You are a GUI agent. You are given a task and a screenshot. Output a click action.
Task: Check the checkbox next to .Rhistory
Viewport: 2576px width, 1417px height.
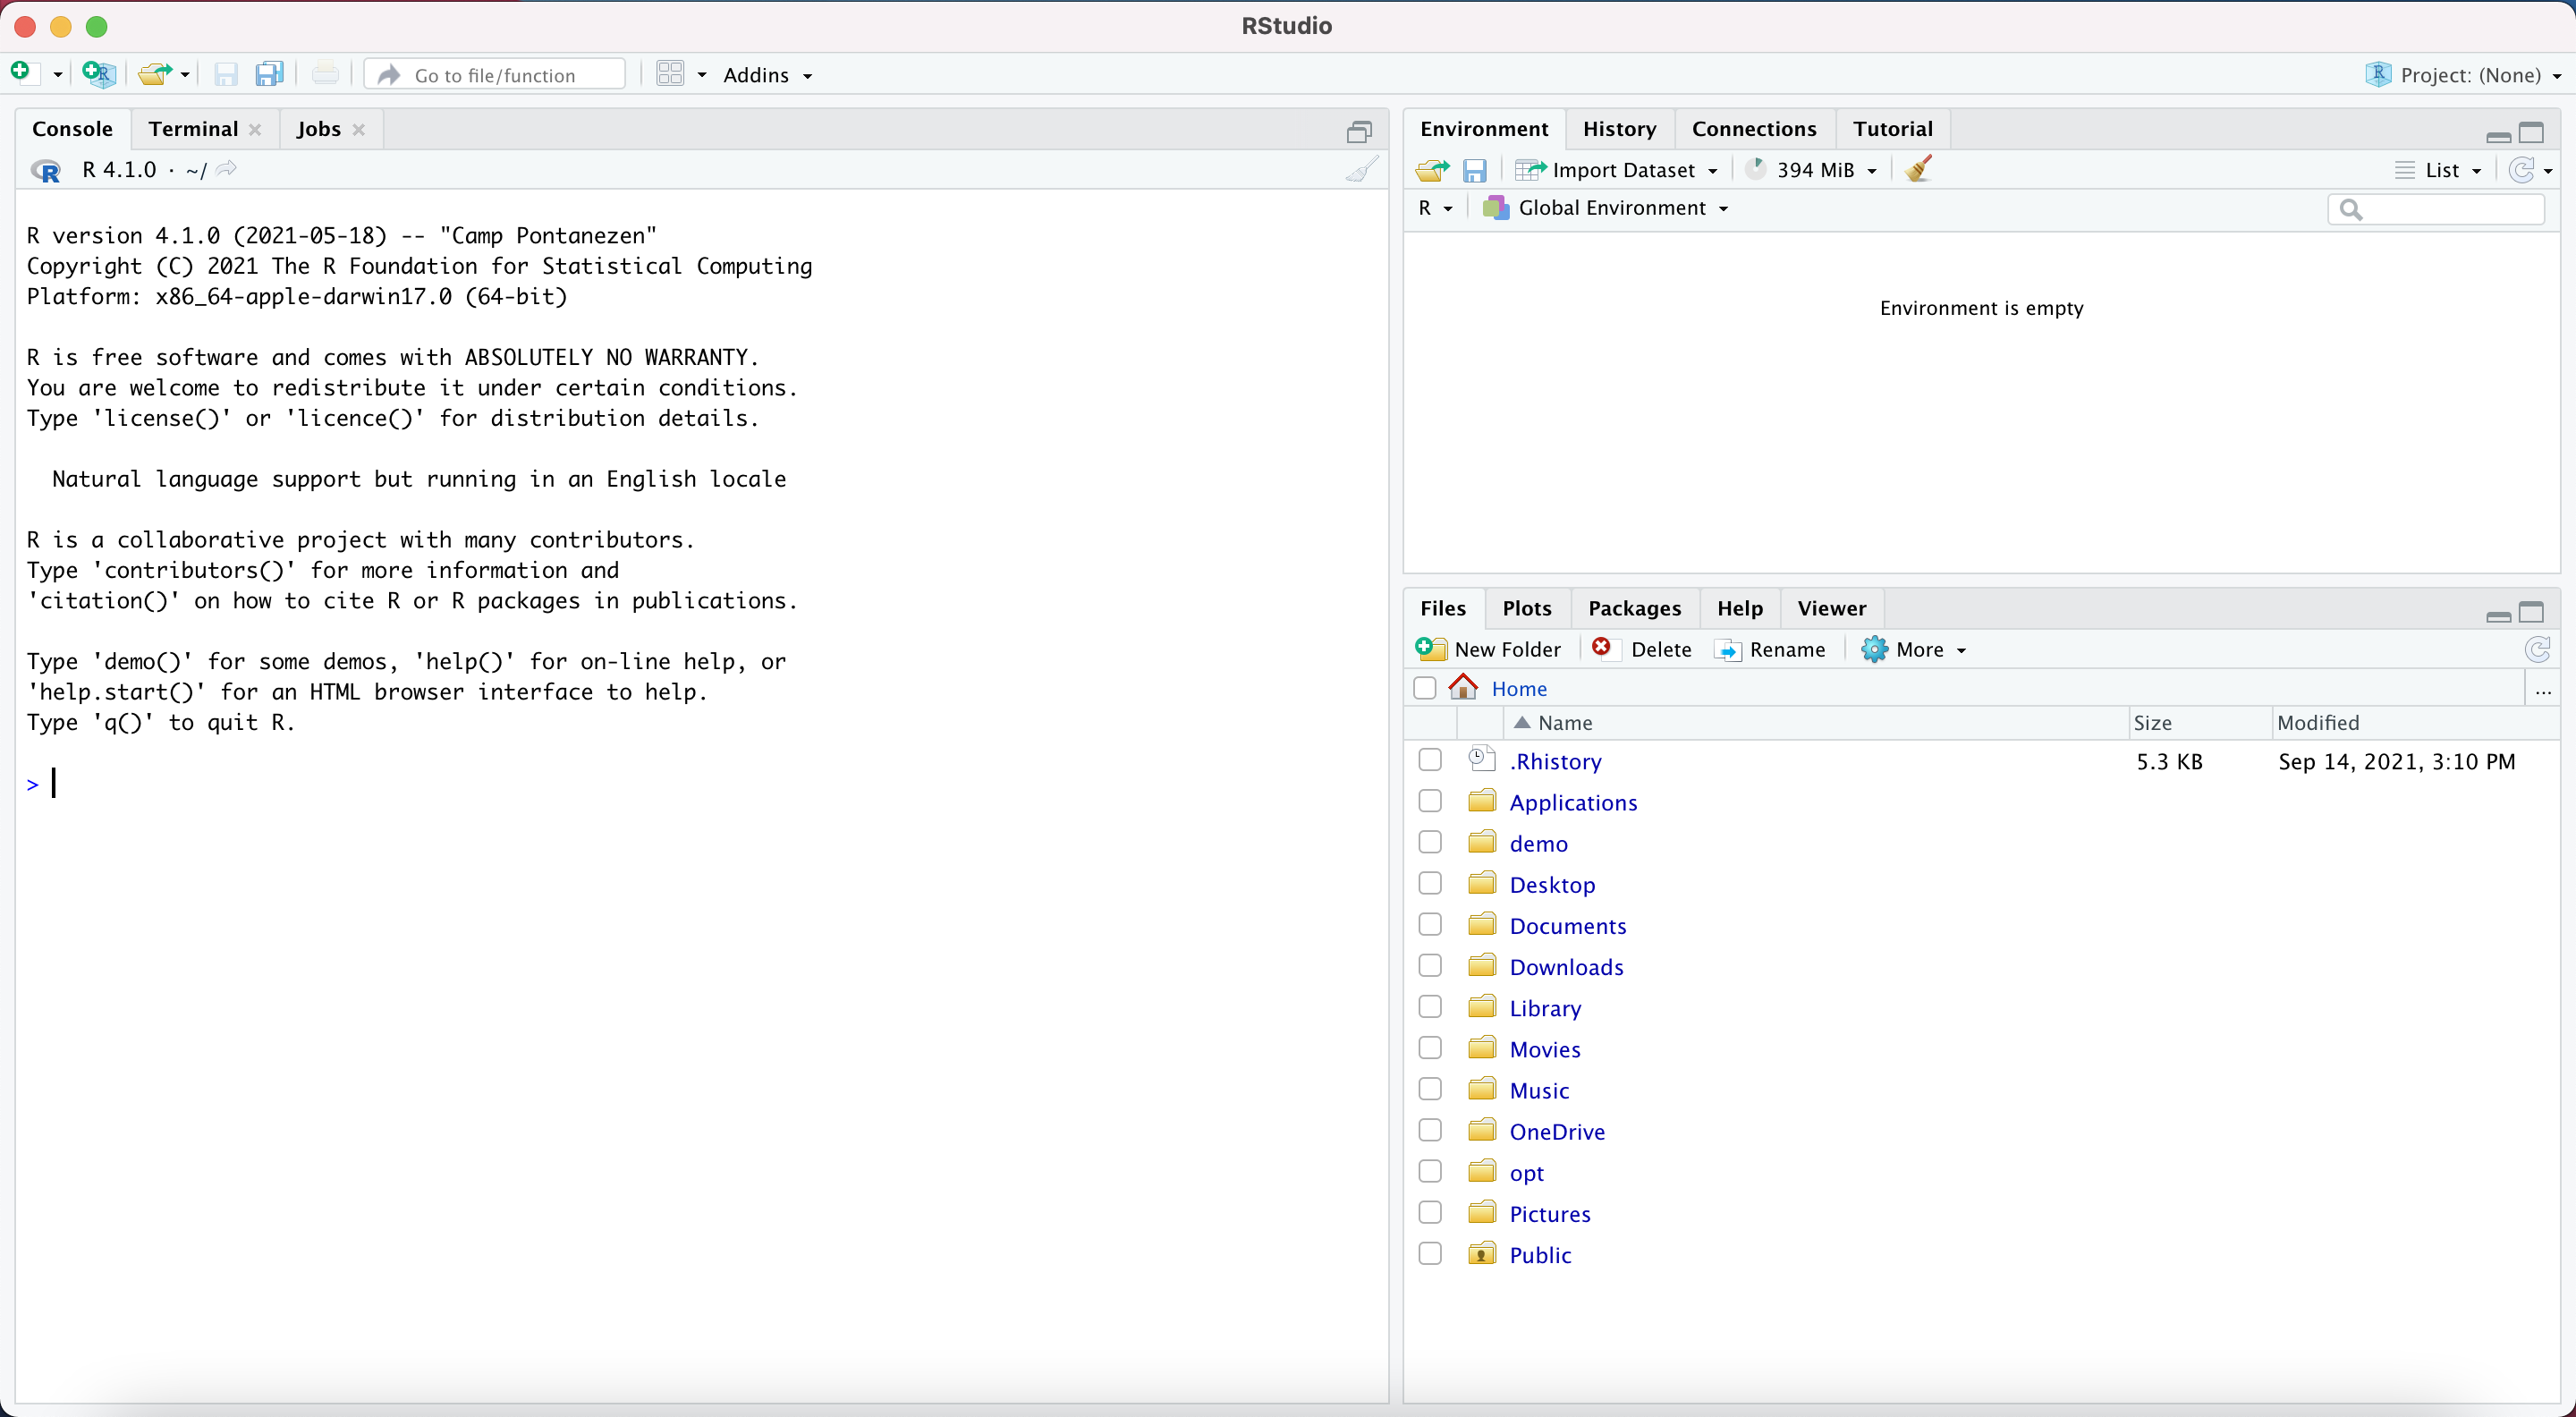[x=1428, y=760]
